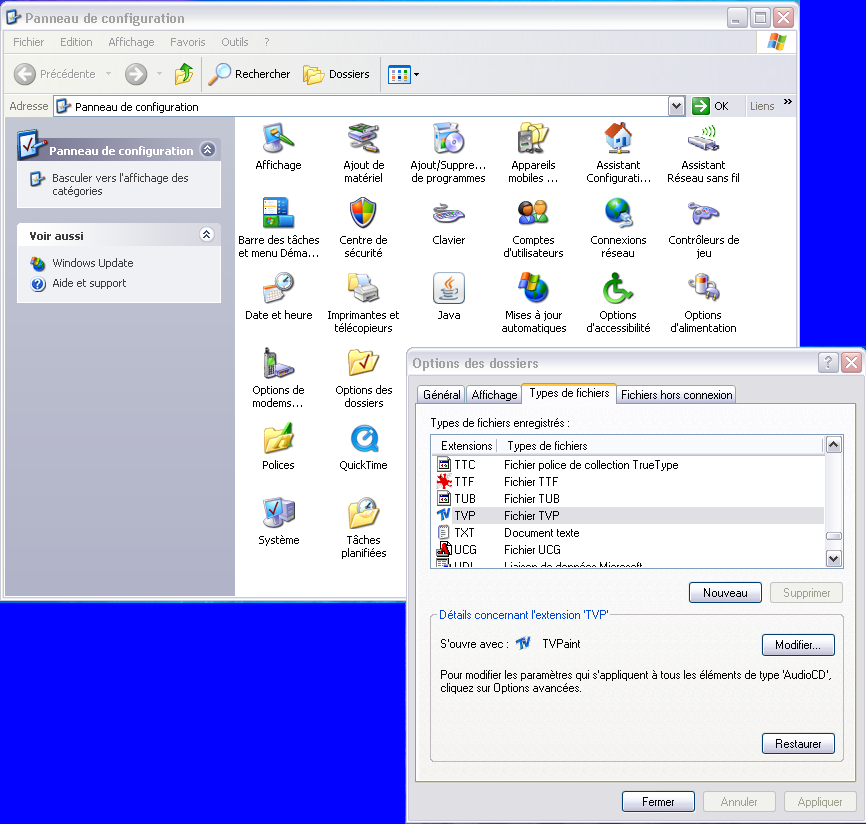
Task: Open the Outils menu
Action: (235, 42)
